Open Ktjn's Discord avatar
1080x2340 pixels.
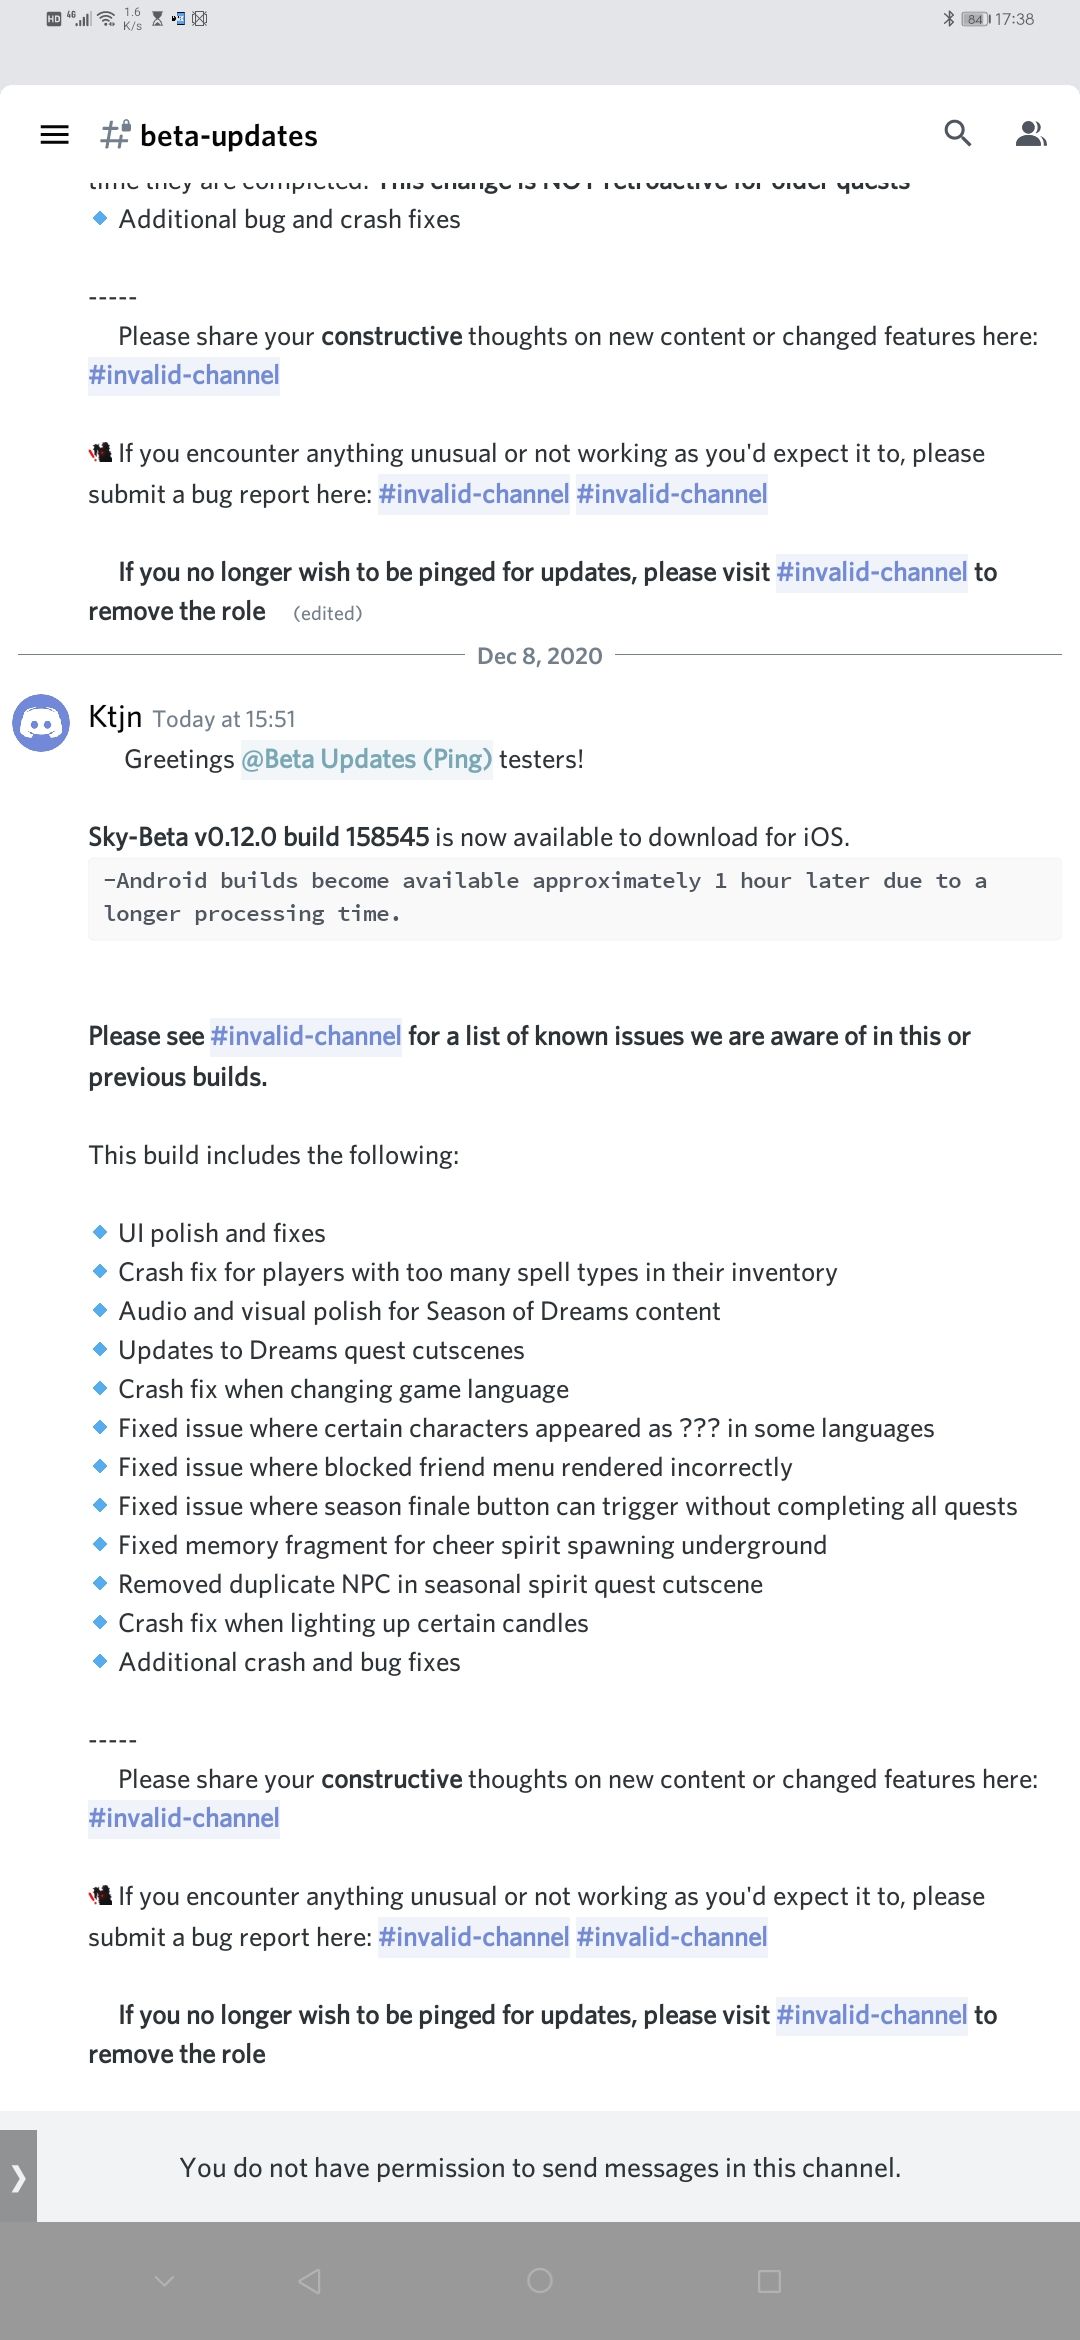click(x=41, y=722)
